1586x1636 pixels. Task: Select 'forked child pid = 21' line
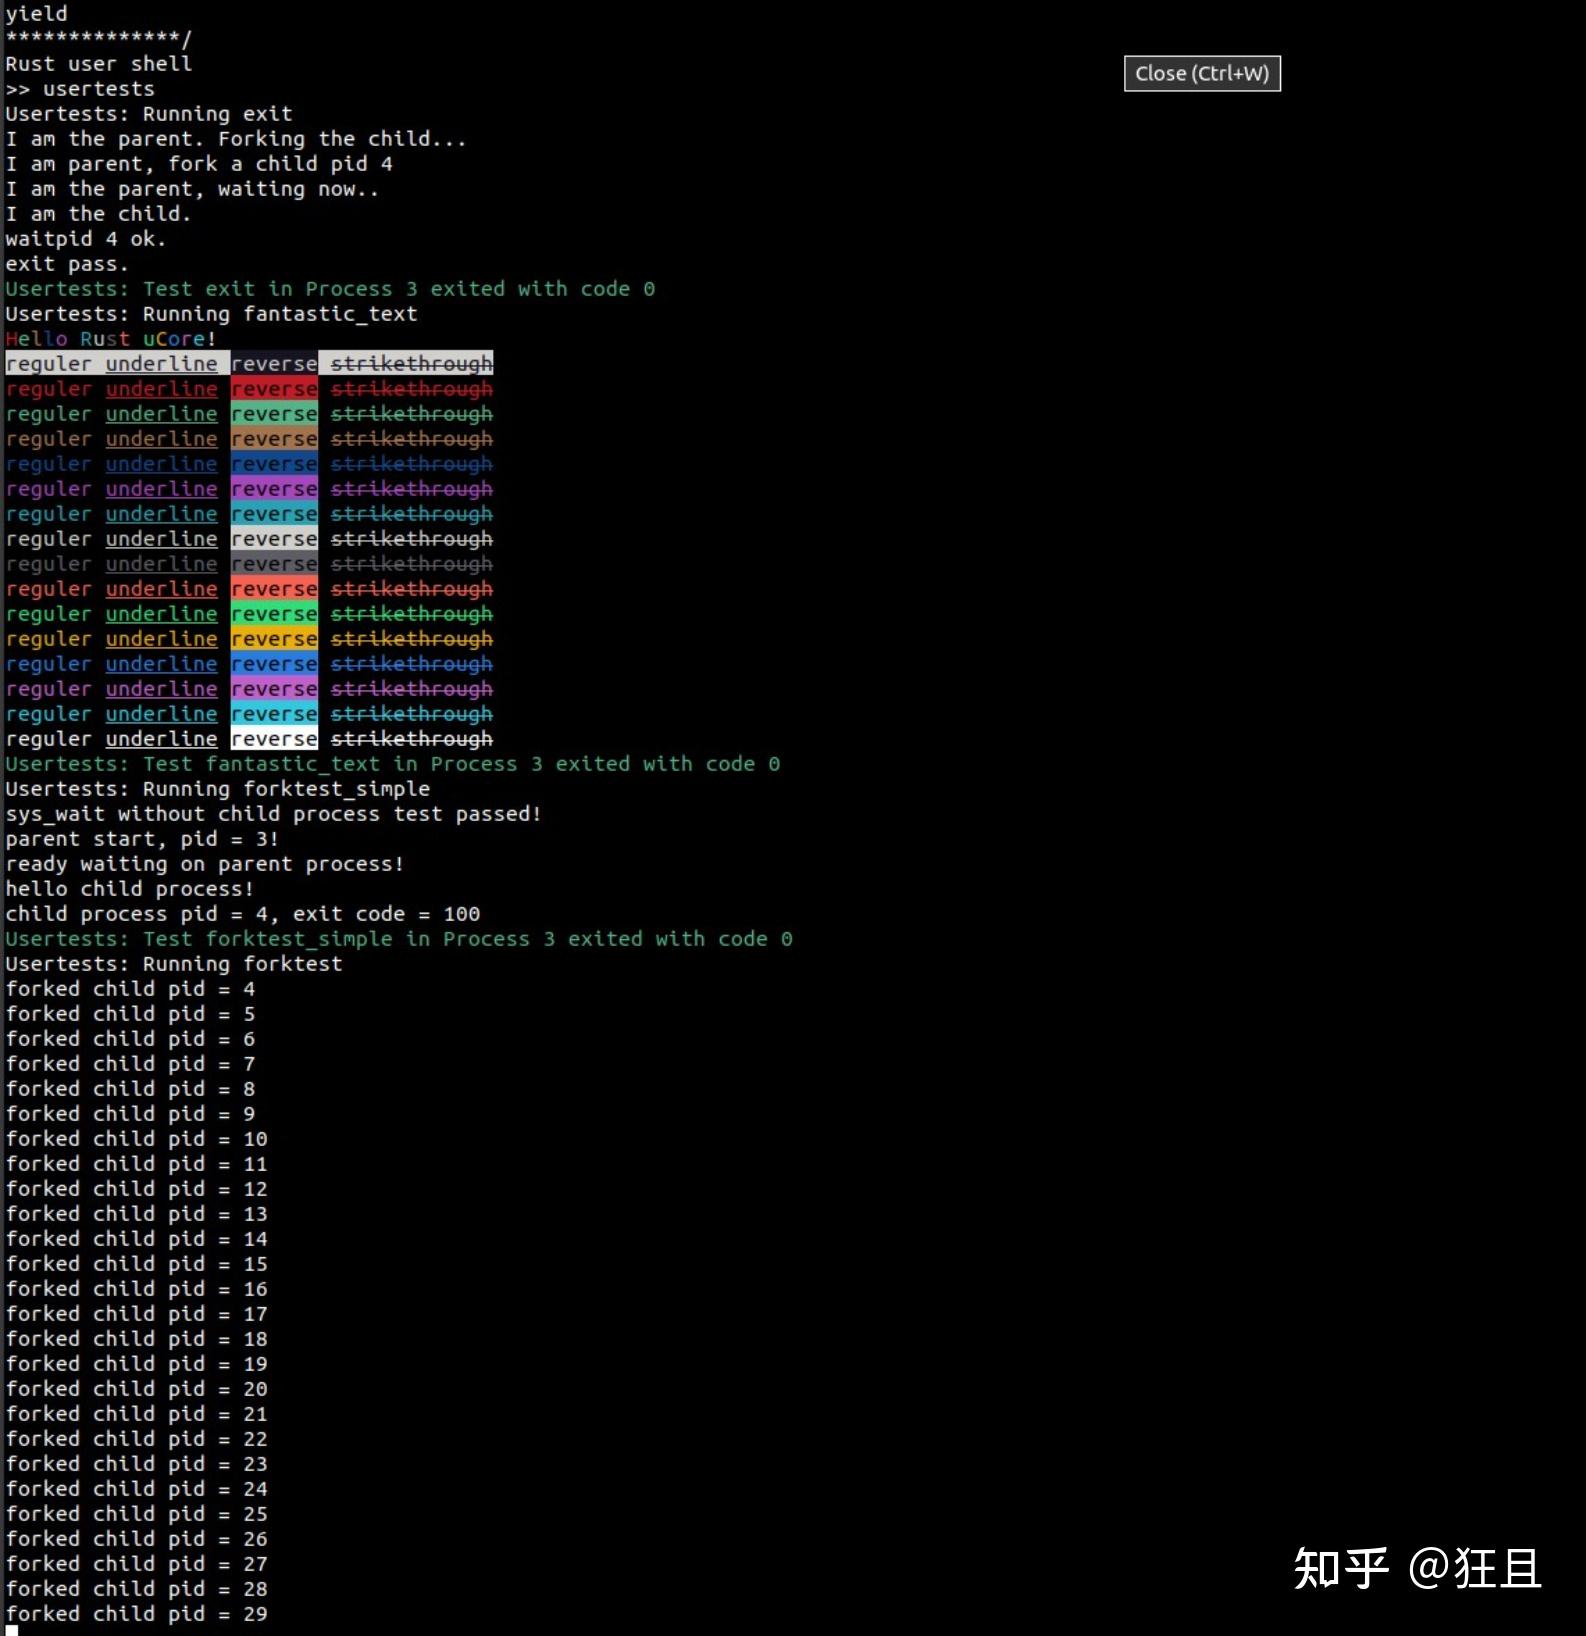(137, 1414)
